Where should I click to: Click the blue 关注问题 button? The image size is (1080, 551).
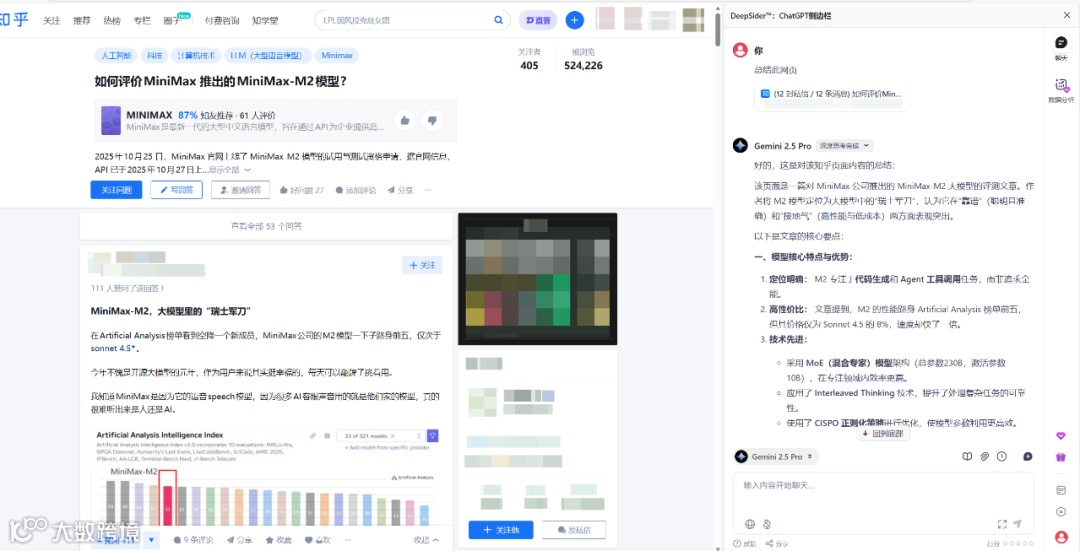click(x=116, y=190)
